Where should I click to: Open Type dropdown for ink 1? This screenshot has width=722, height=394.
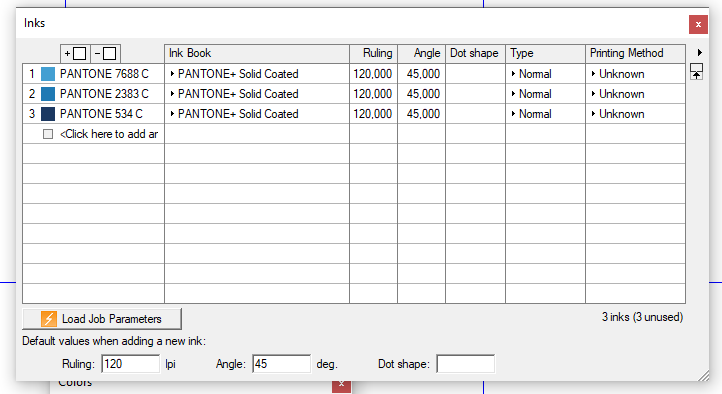(513, 74)
